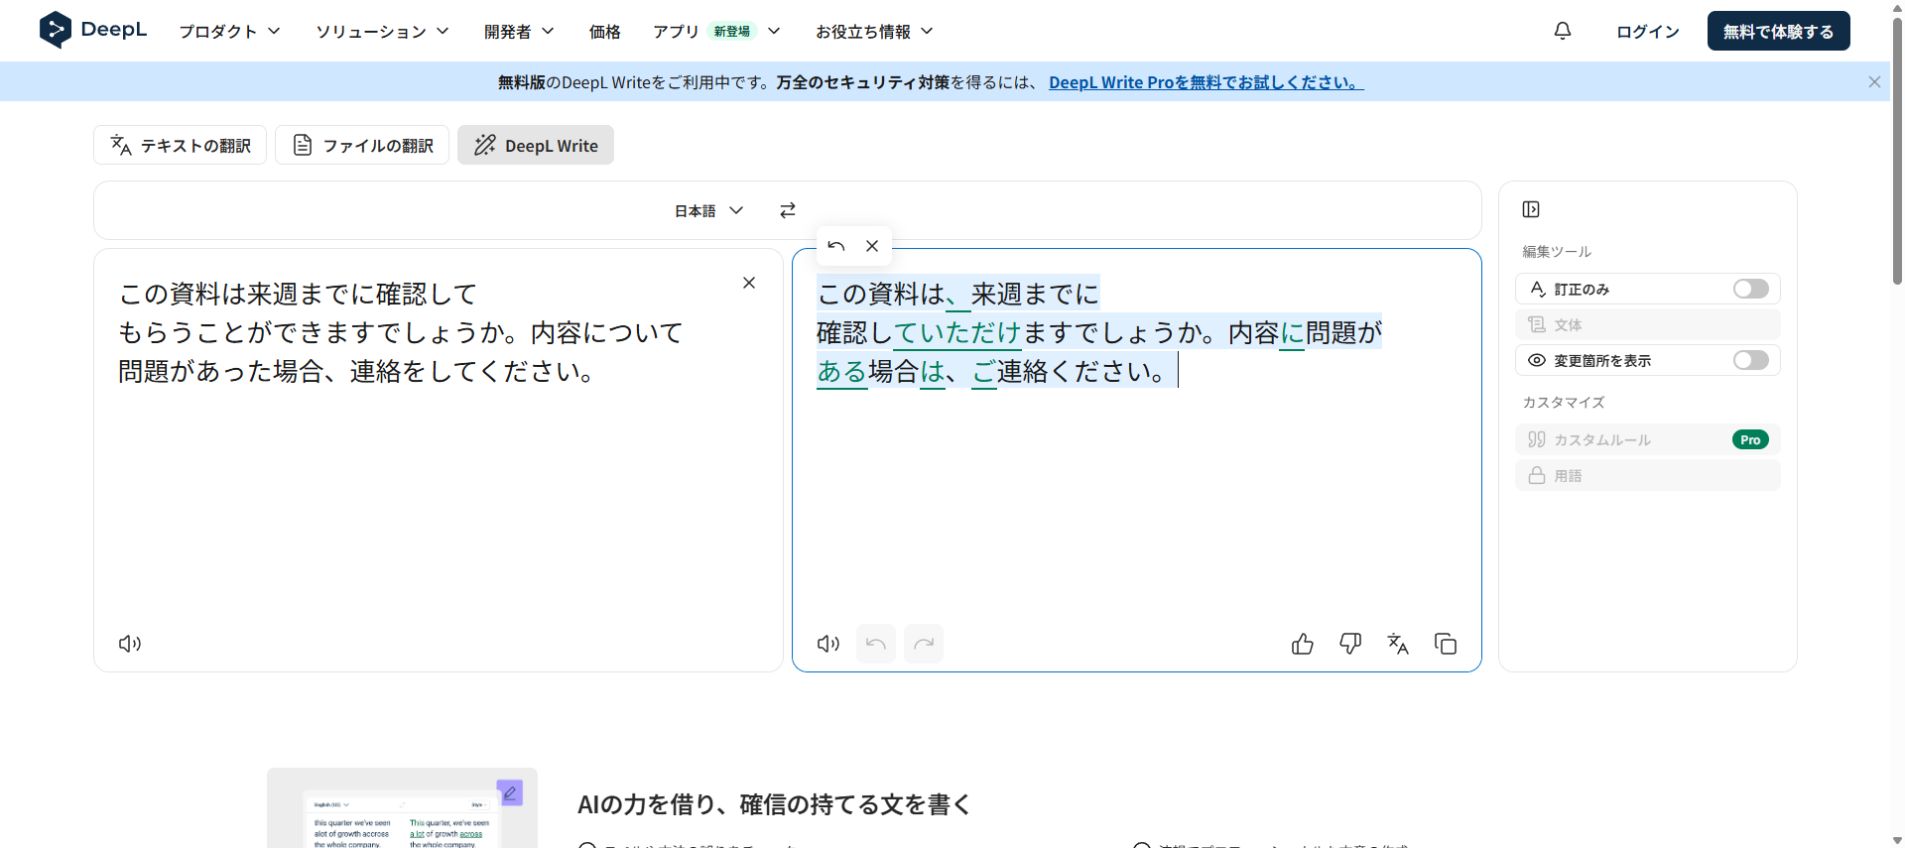Open the 日本語 language dropdown
1905x848 pixels.
[709, 210]
